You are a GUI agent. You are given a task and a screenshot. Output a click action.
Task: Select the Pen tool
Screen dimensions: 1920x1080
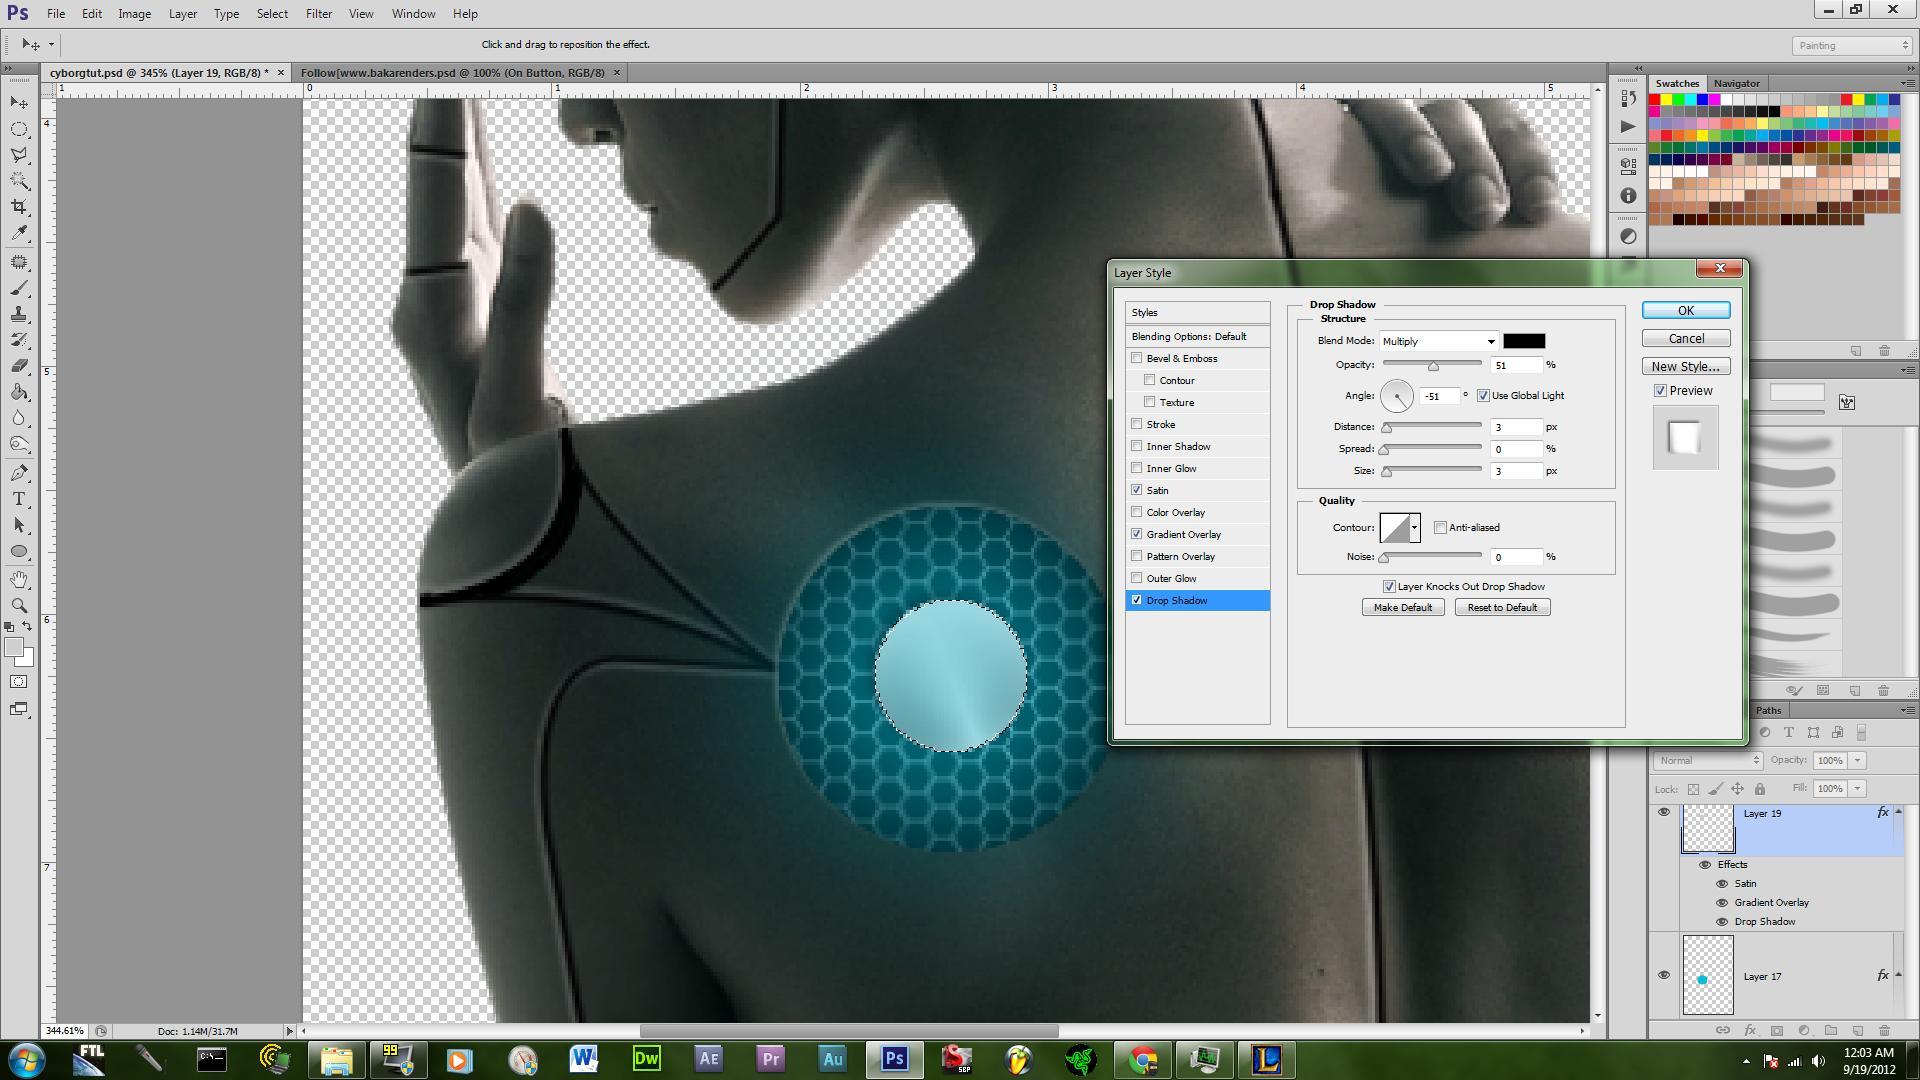pos(19,473)
